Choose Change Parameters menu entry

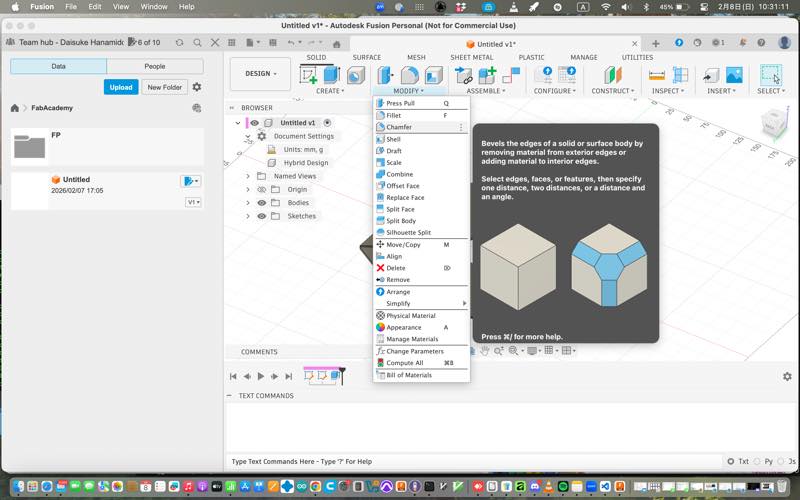click(x=421, y=352)
